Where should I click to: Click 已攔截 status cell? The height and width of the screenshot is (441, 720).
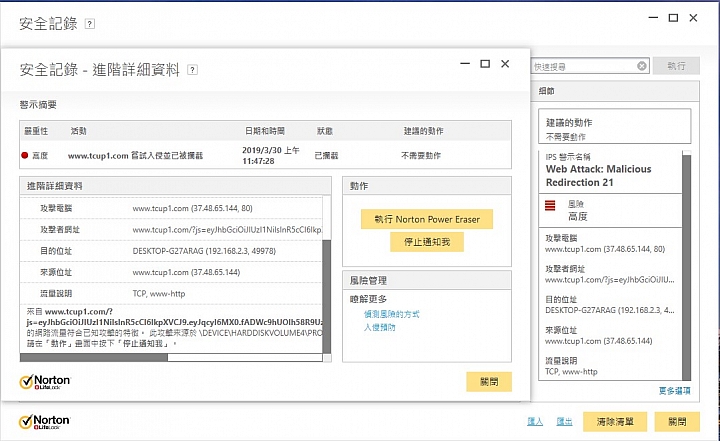(x=326, y=156)
